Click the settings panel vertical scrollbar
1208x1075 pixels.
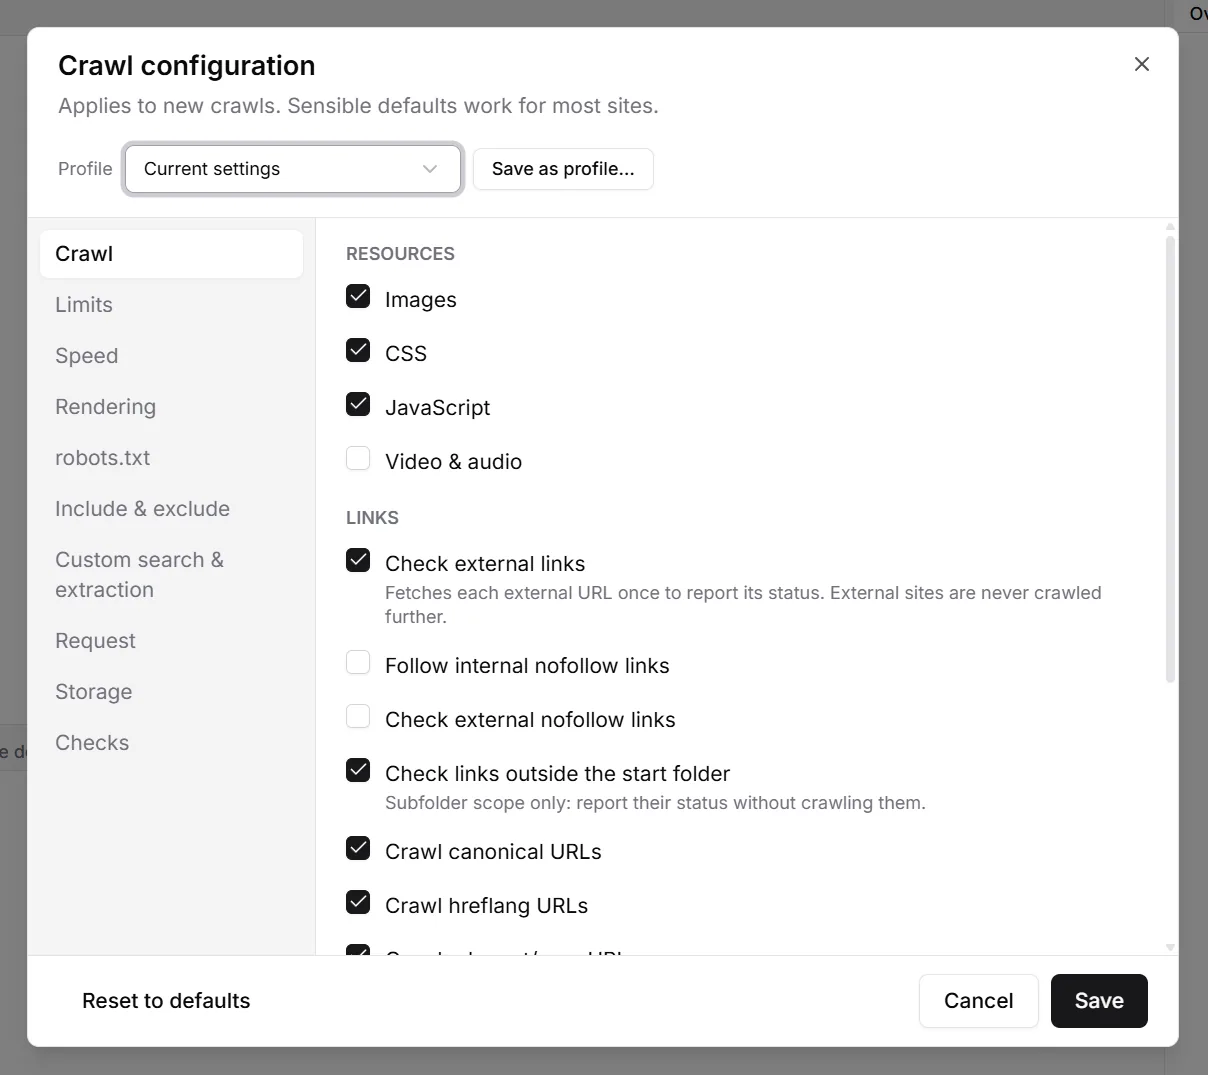(x=1170, y=460)
